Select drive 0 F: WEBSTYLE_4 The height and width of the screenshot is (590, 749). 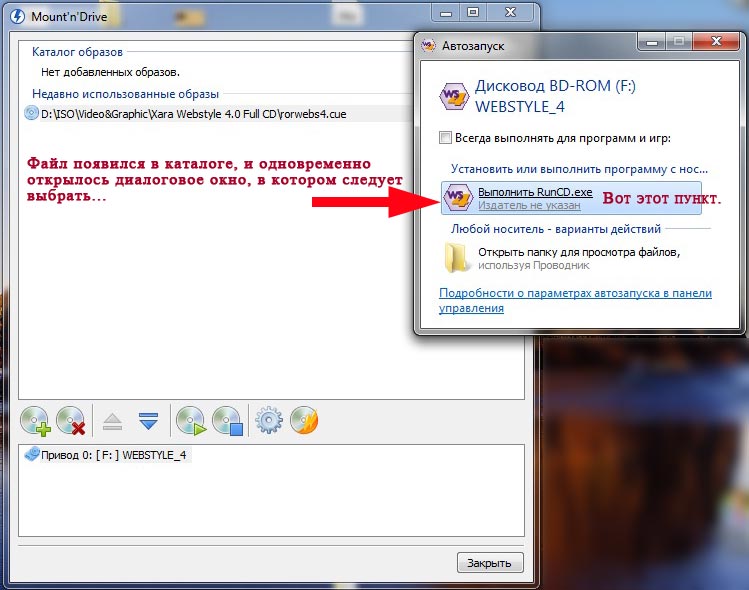point(114,455)
